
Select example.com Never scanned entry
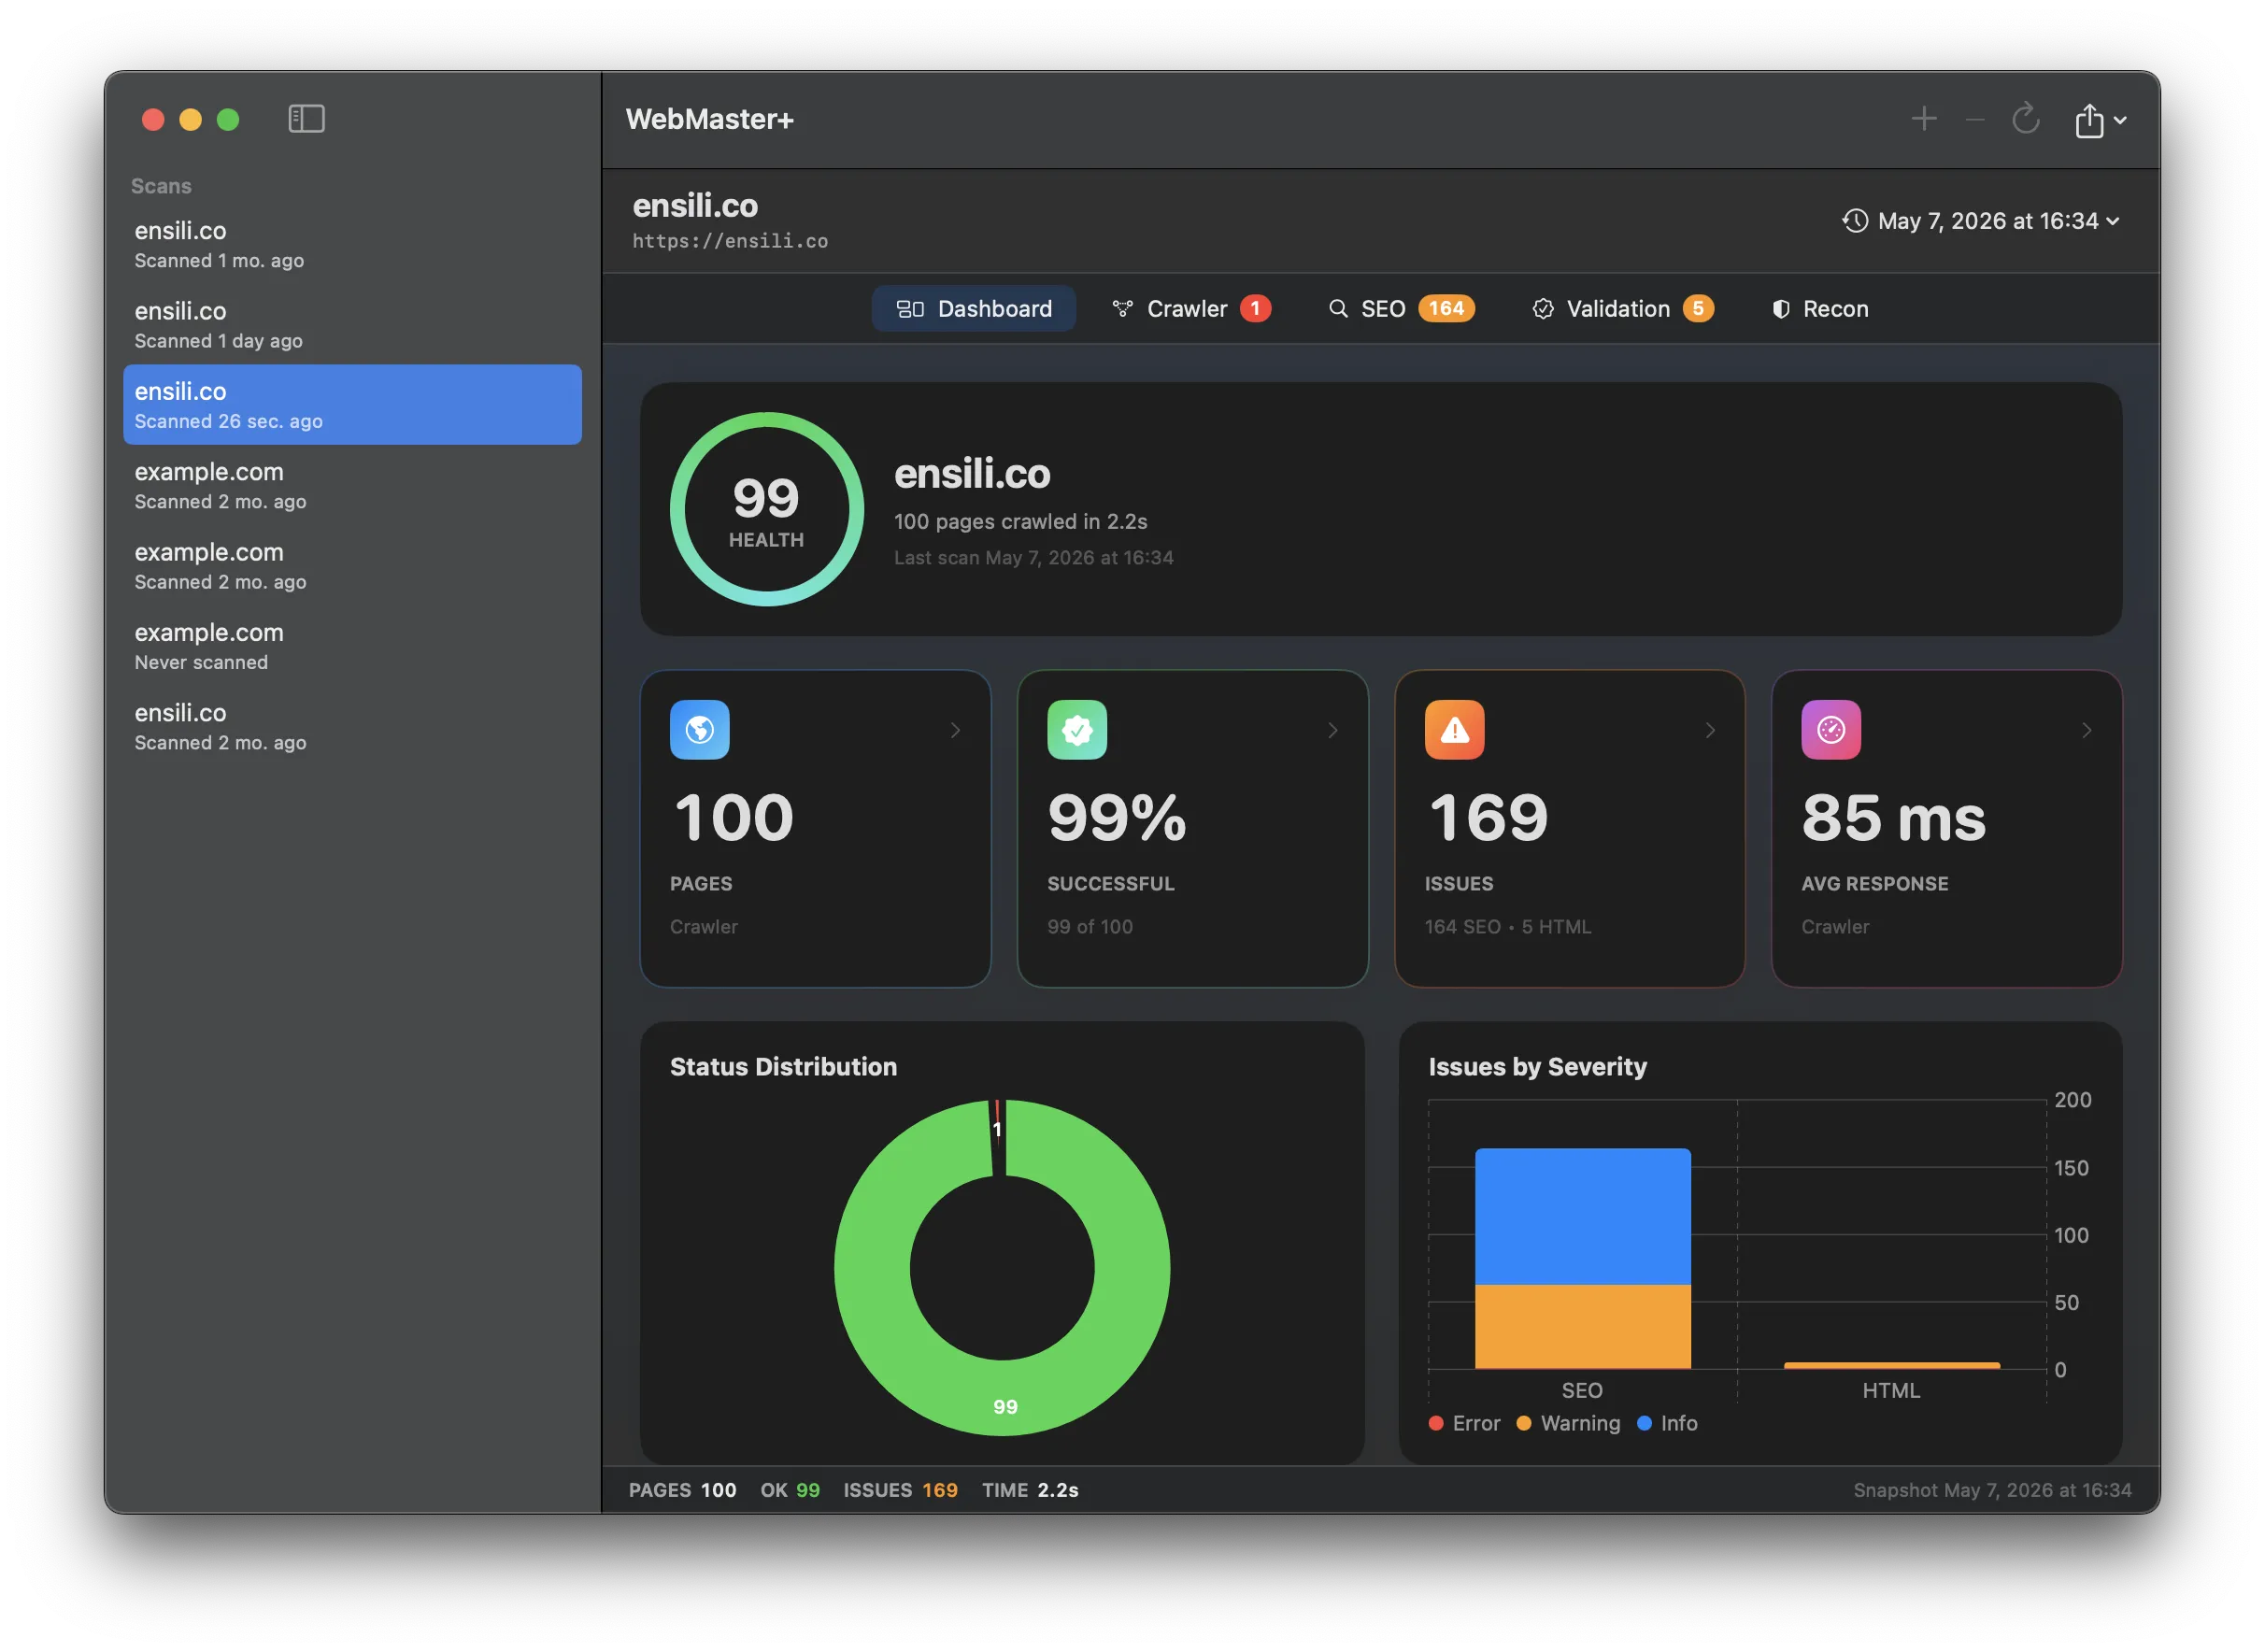tap(352, 646)
